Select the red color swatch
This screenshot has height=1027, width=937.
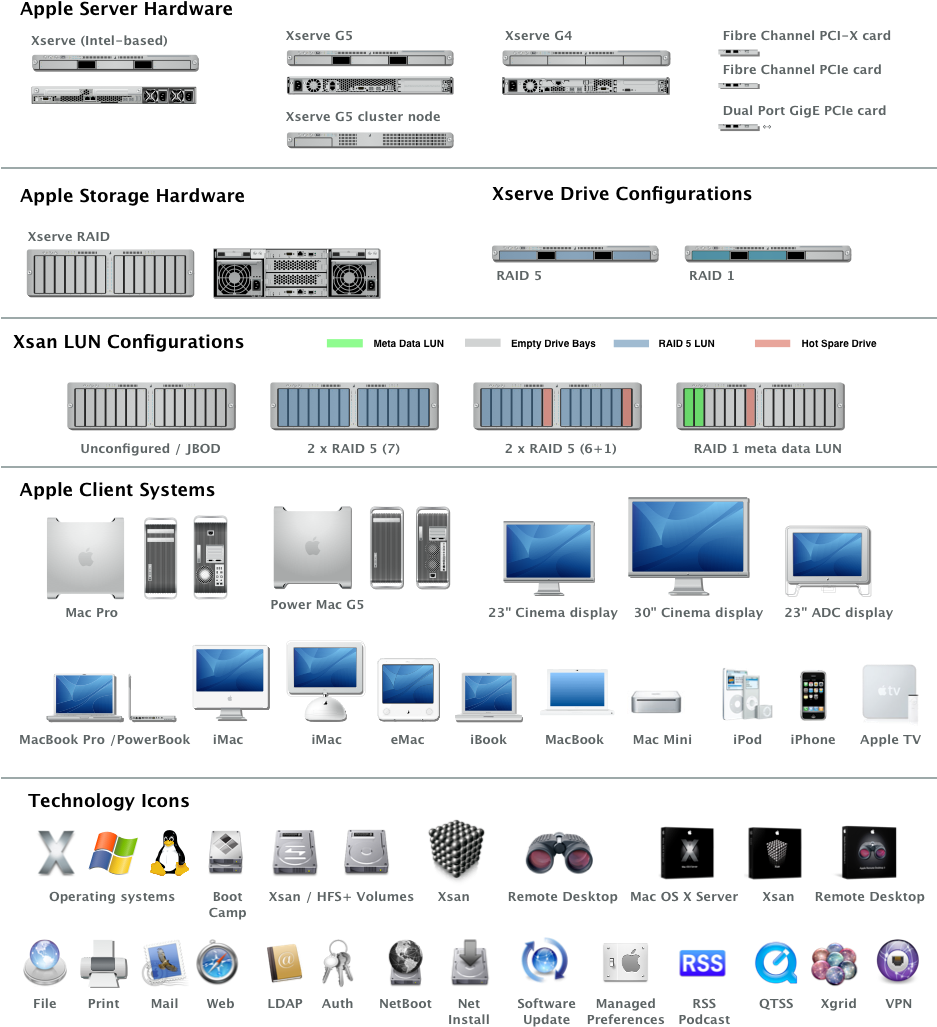point(772,343)
